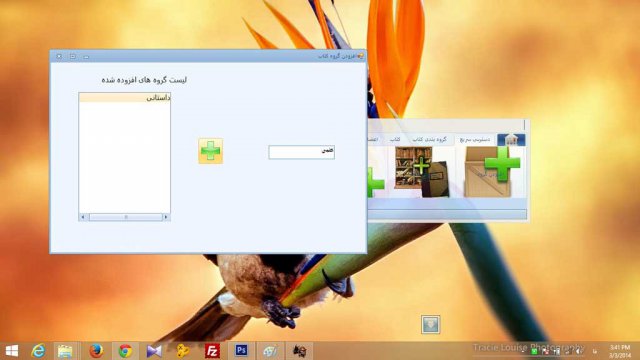
Task: Open FileZilla from the taskbar
Action: point(212,351)
